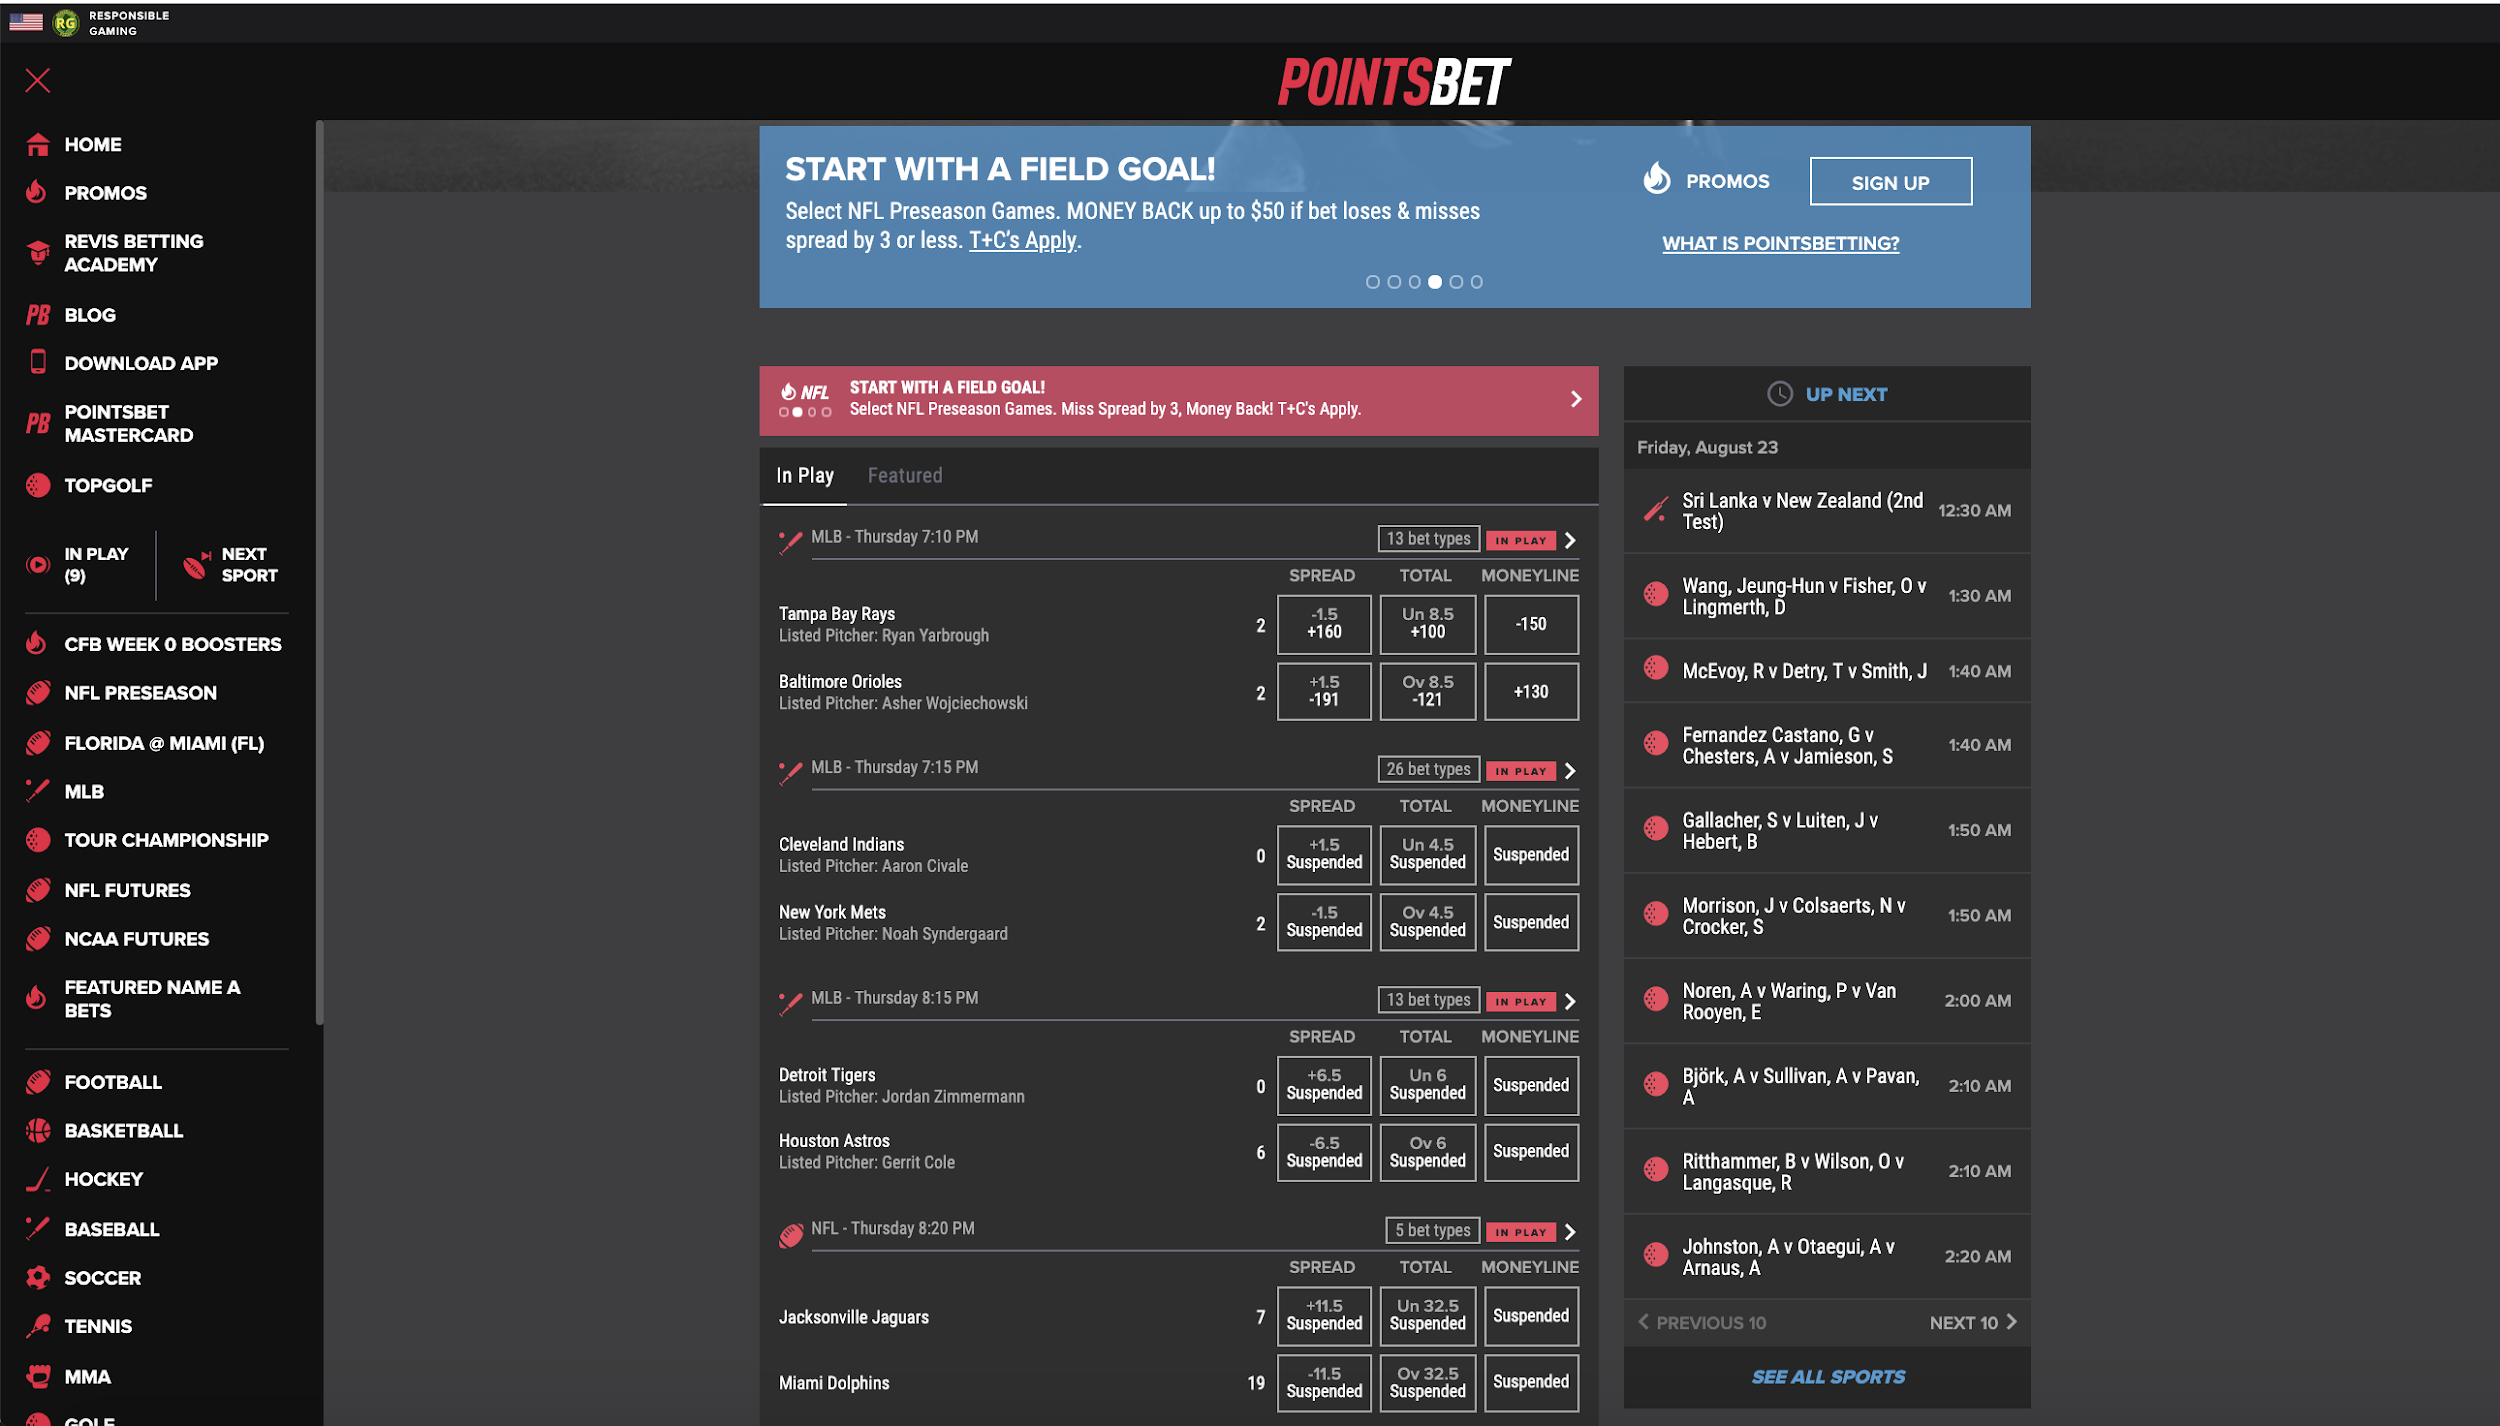Click the US flag icon
This screenshot has height=1426, width=2500.
[x=26, y=22]
